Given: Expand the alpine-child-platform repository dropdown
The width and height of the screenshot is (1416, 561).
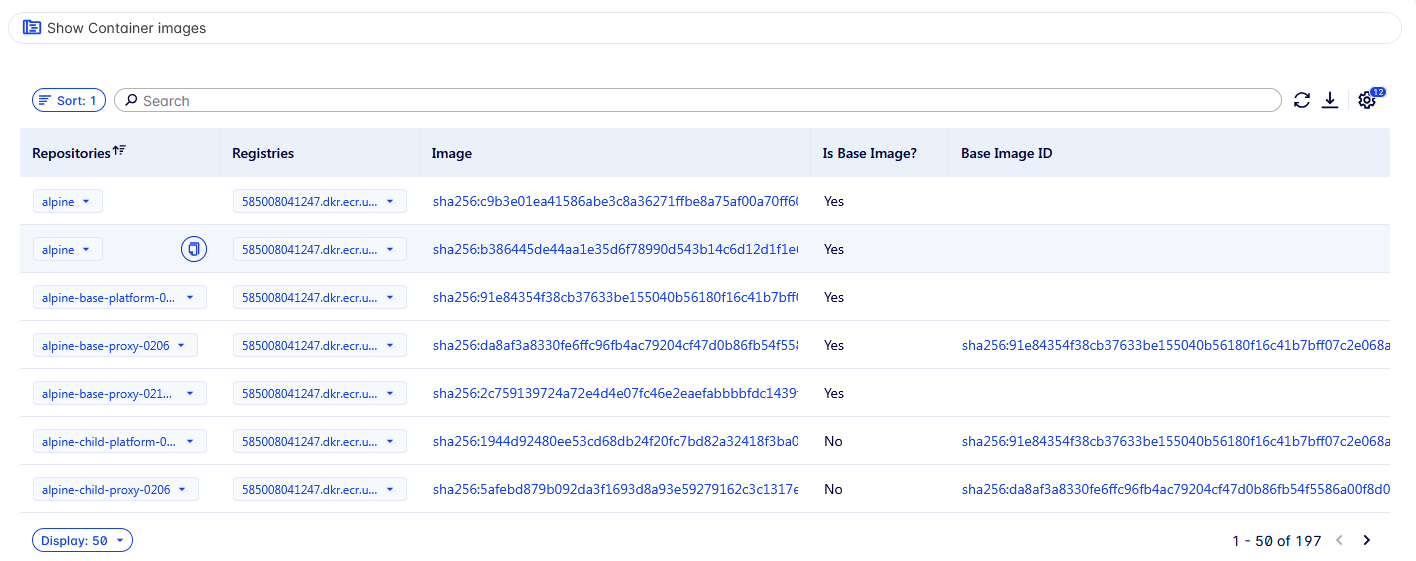Looking at the screenshot, I should click(x=119, y=441).
